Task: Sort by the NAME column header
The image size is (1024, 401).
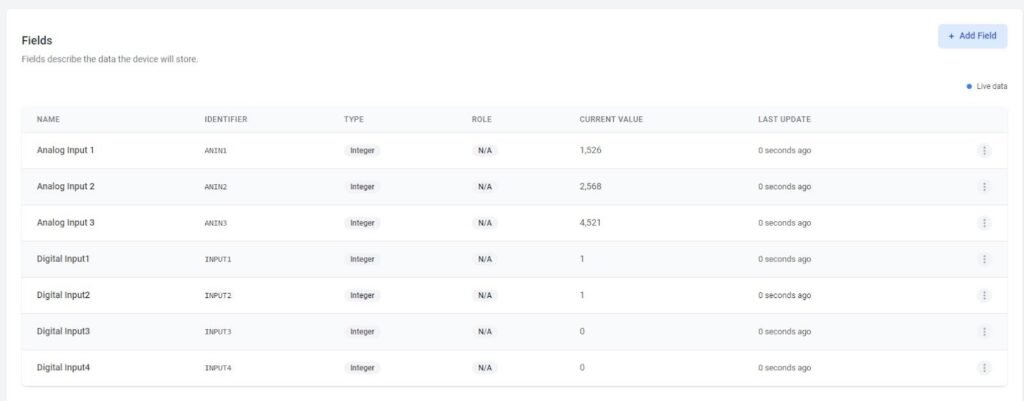Action: pyautogui.click(x=48, y=120)
